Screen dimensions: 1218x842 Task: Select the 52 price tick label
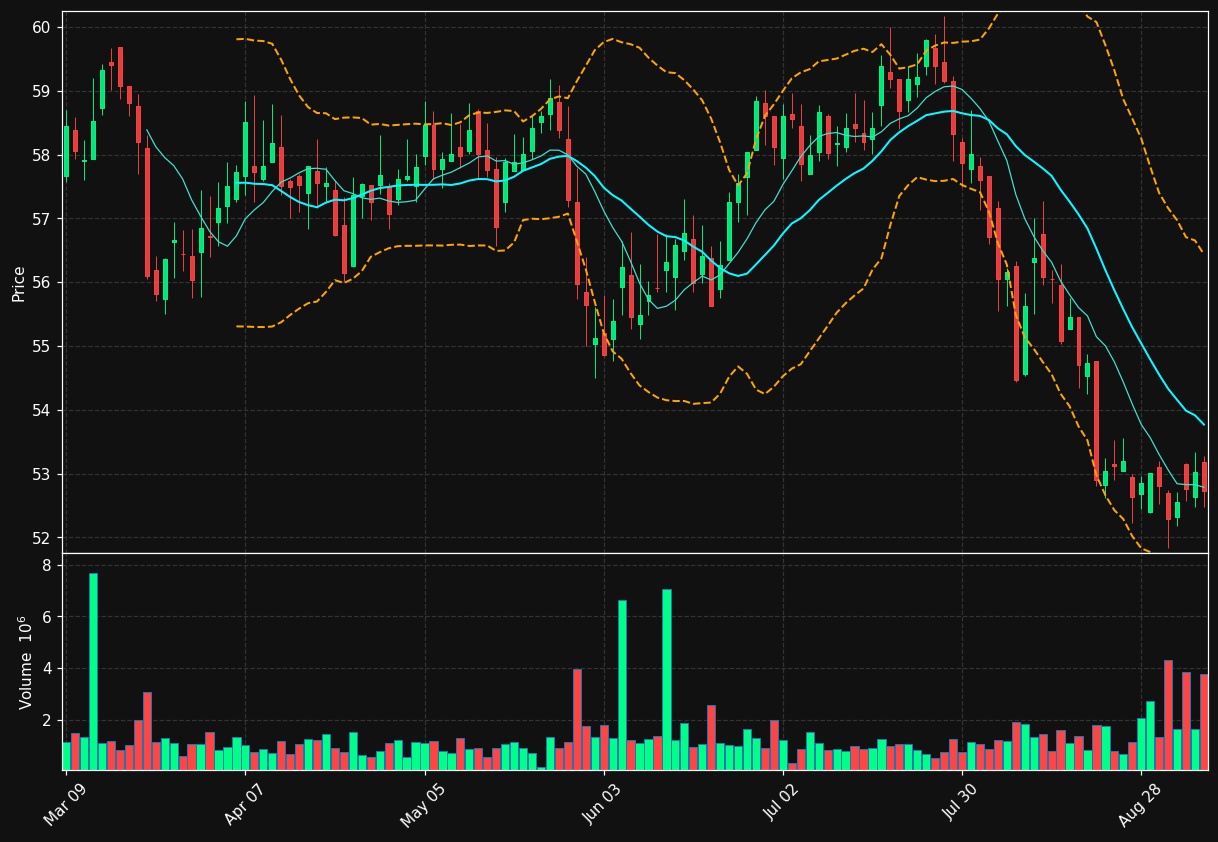pyautogui.click(x=41, y=538)
